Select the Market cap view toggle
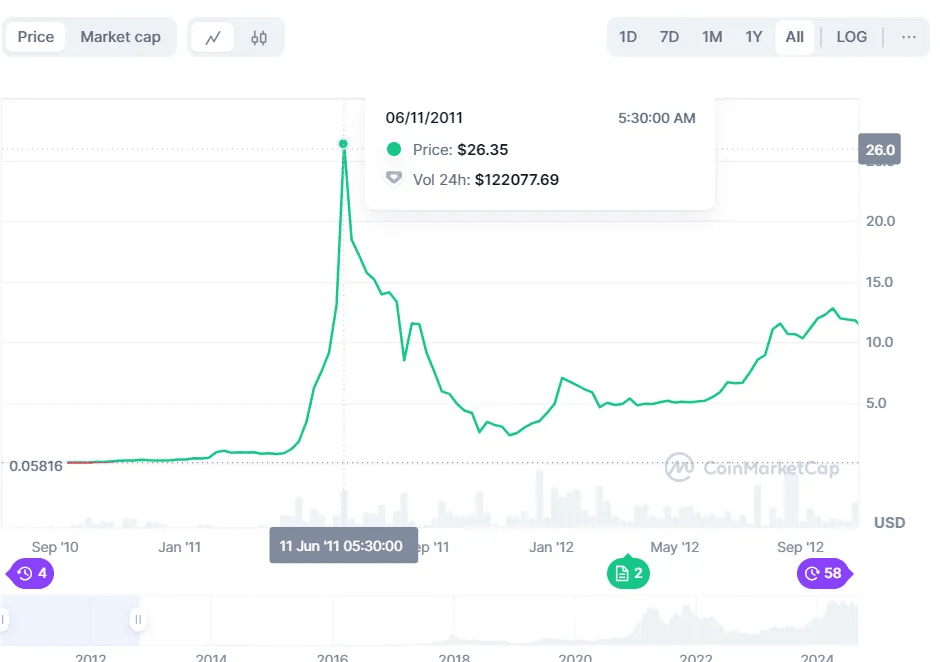Viewport: 940px width, 662px height. tap(120, 37)
